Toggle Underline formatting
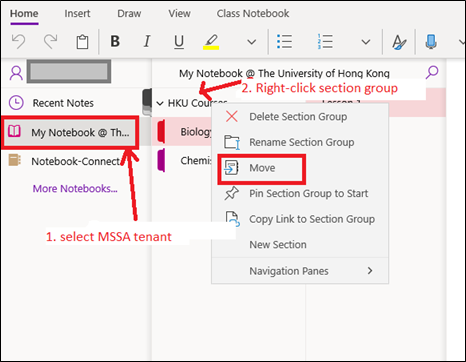 [179, 42]
